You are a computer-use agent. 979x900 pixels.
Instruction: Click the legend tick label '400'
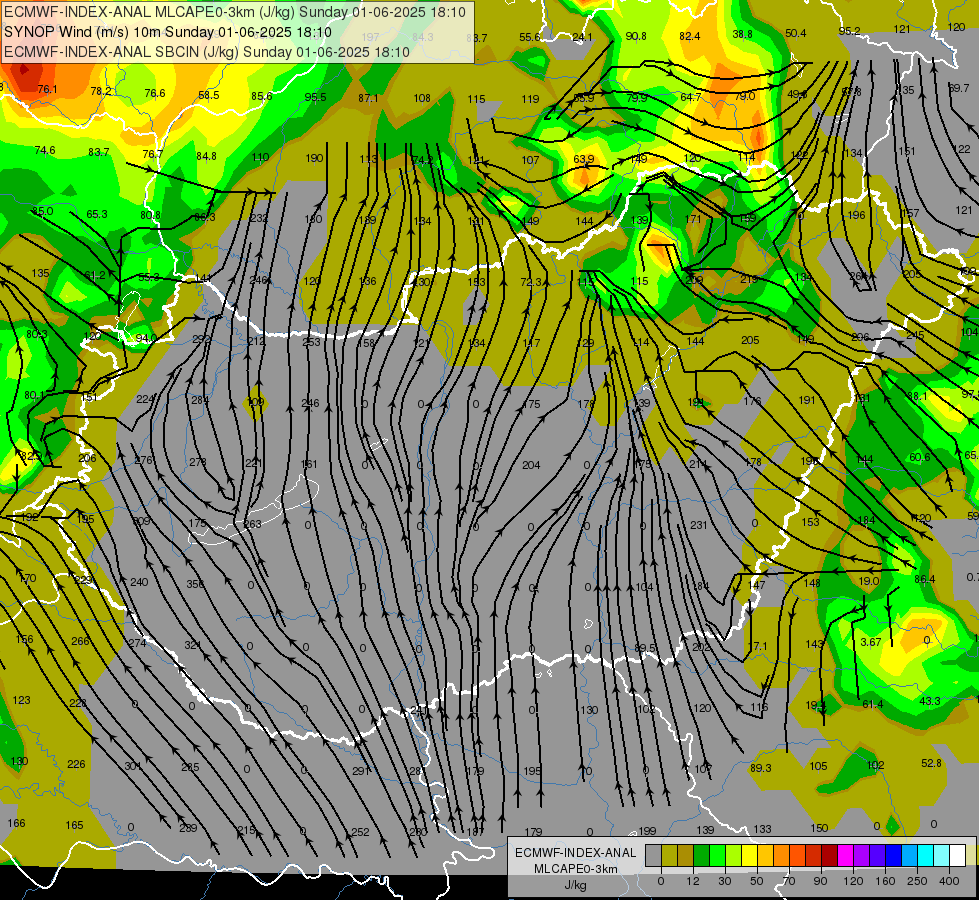pos(949,881)
